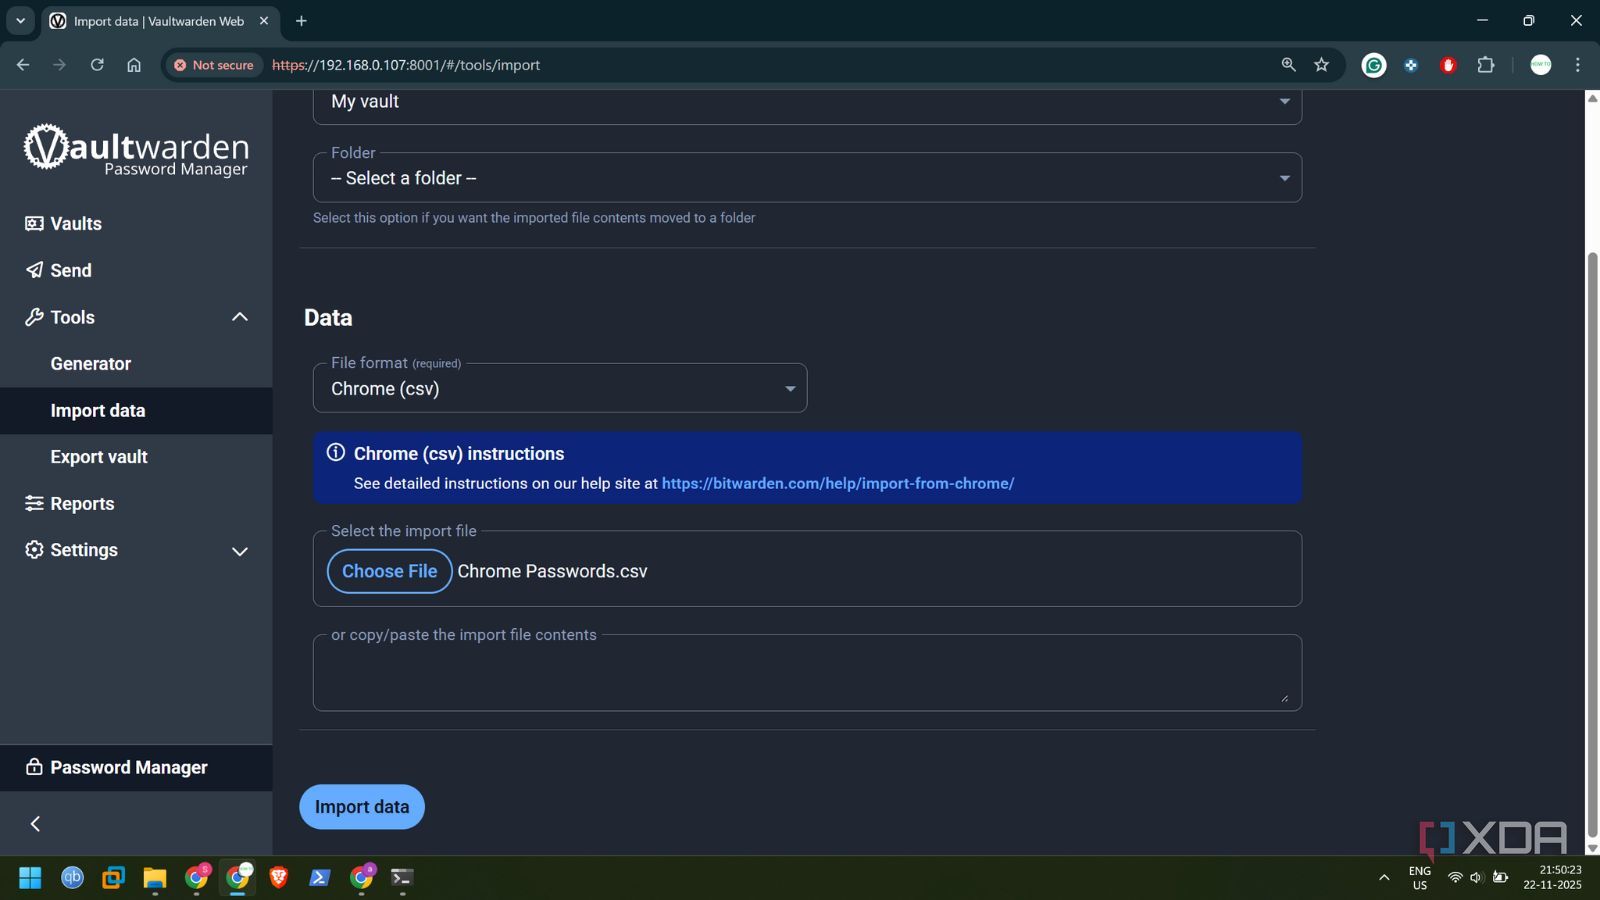Expand the Settings menu chevron
The height and width of the screenshot is (900, 1600).
tap(240, 551)
